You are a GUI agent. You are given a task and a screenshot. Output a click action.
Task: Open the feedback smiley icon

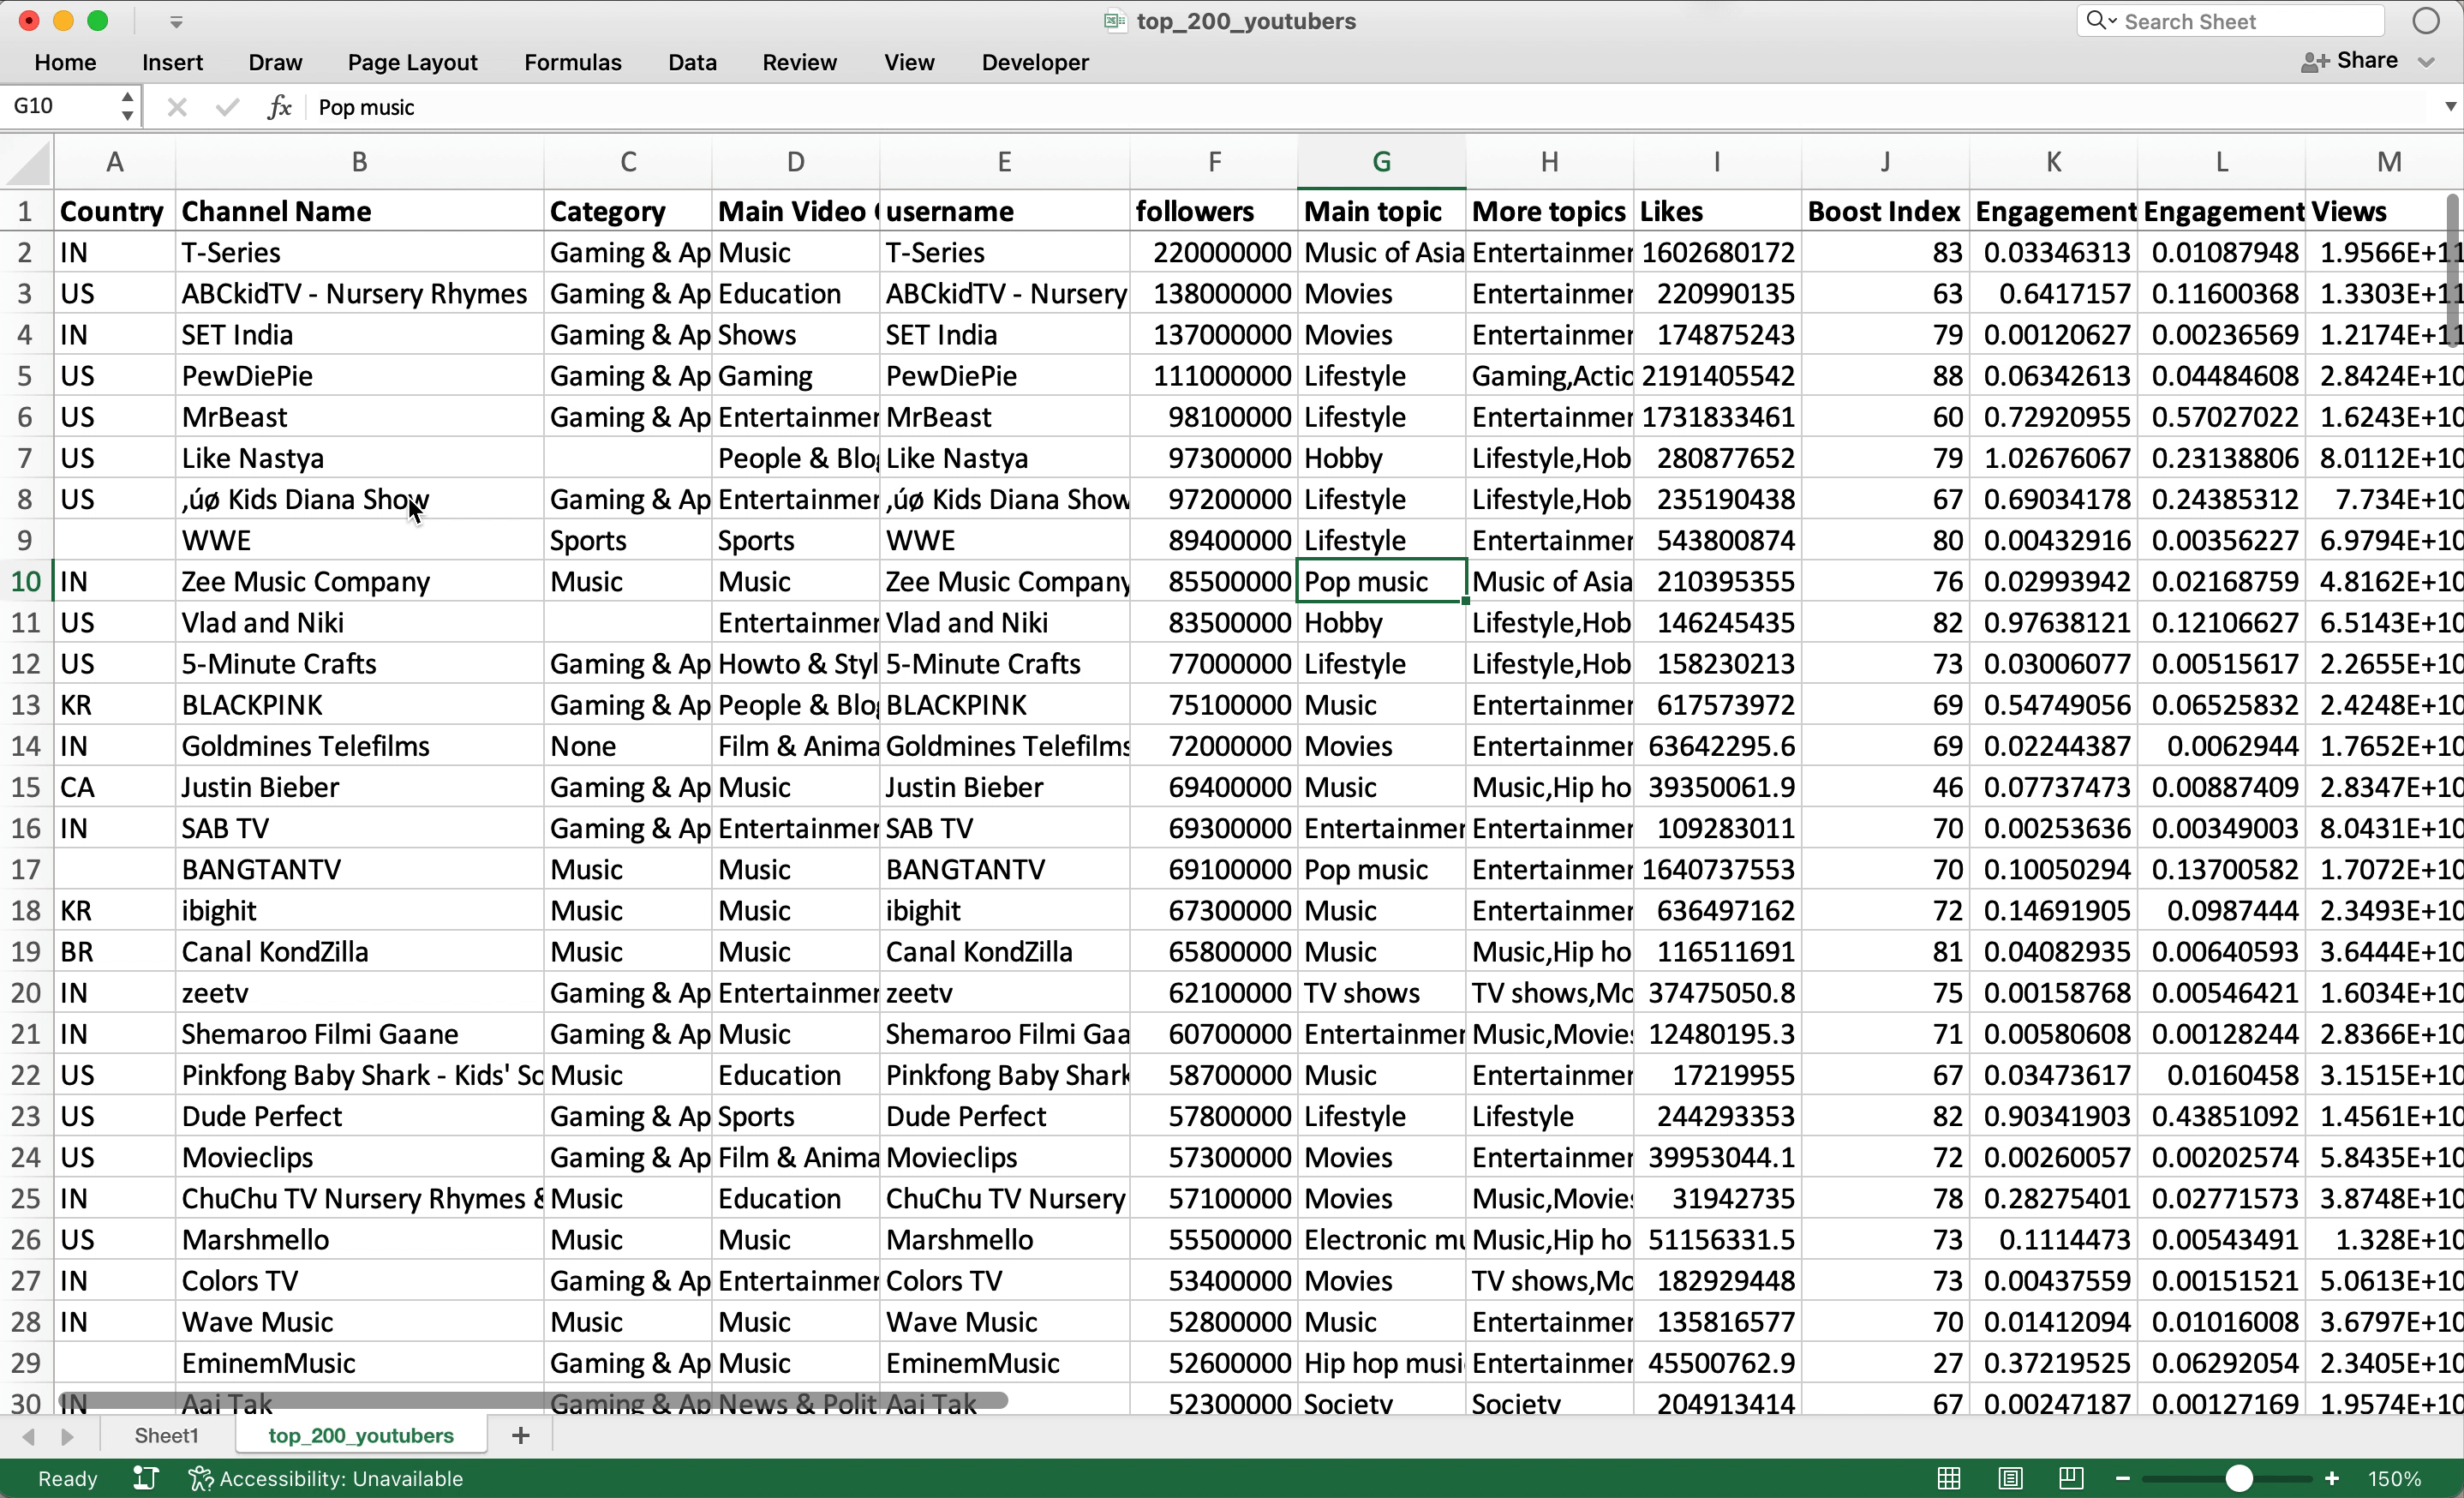click(x=2426, y=21)
